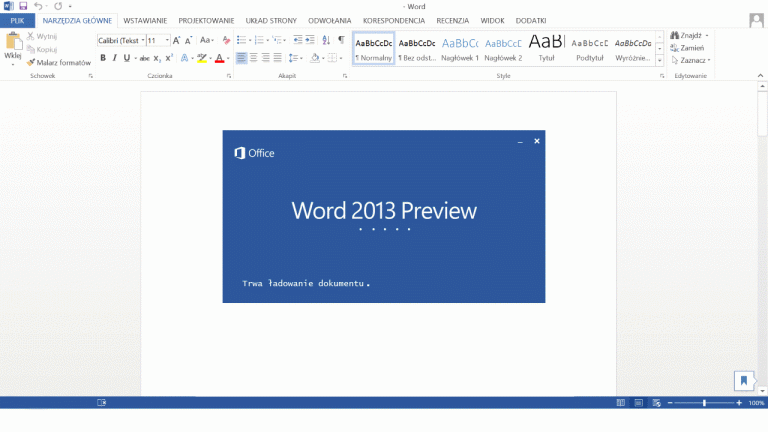Open the numbered list dropdown arrow
768x432 pixels.
(x=267, y=41)
